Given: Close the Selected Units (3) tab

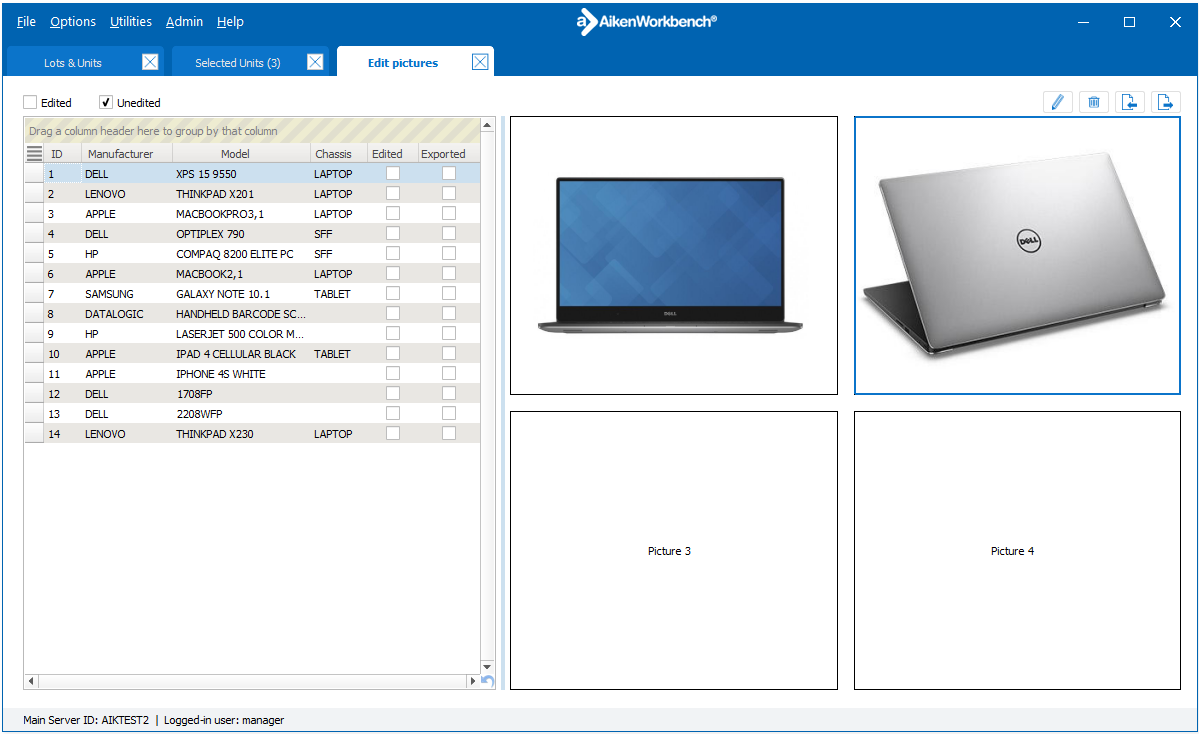Looking at the screenshot, I should (315, 62).
